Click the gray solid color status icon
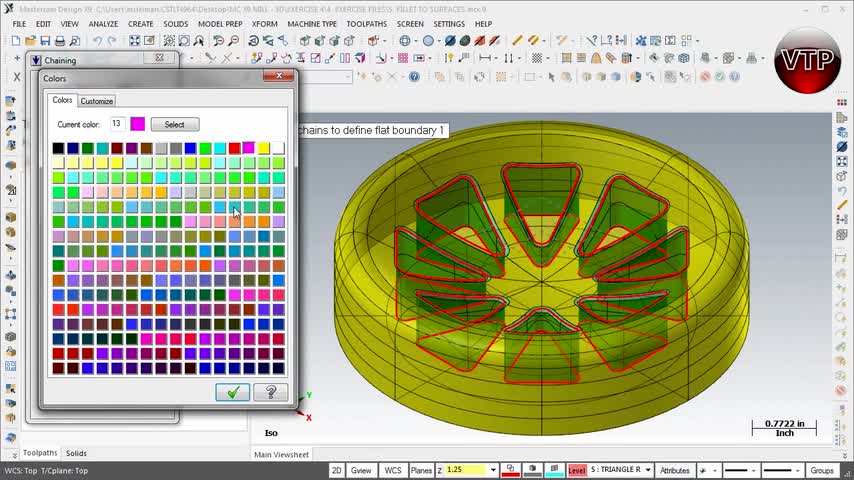Viewport: 854px width, 480px height. pos(532,470)
